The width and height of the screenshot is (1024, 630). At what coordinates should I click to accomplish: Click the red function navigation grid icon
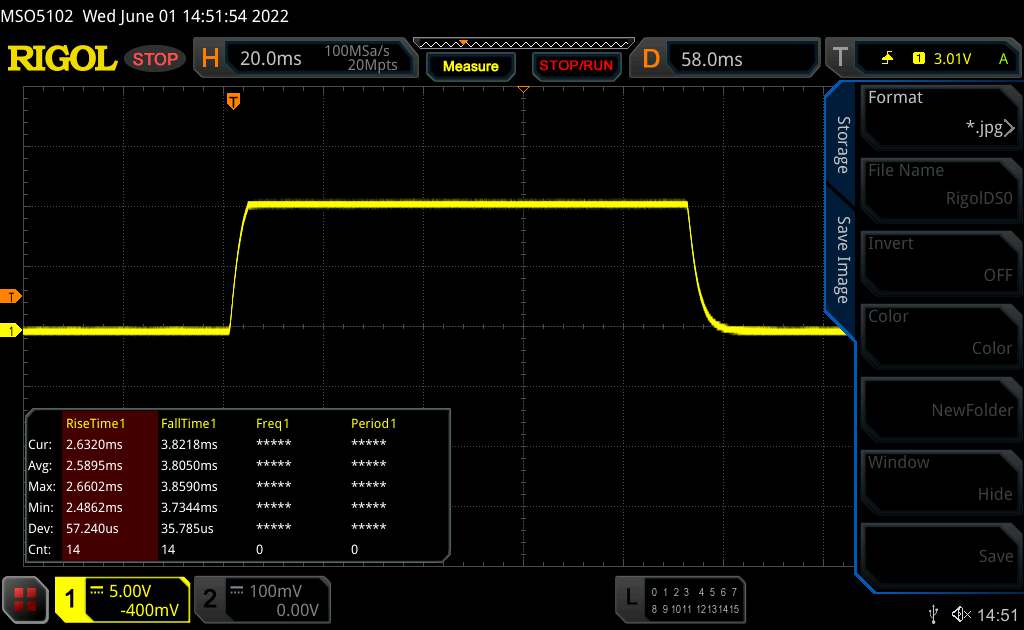pyautogui.click(x=25, y=599)
